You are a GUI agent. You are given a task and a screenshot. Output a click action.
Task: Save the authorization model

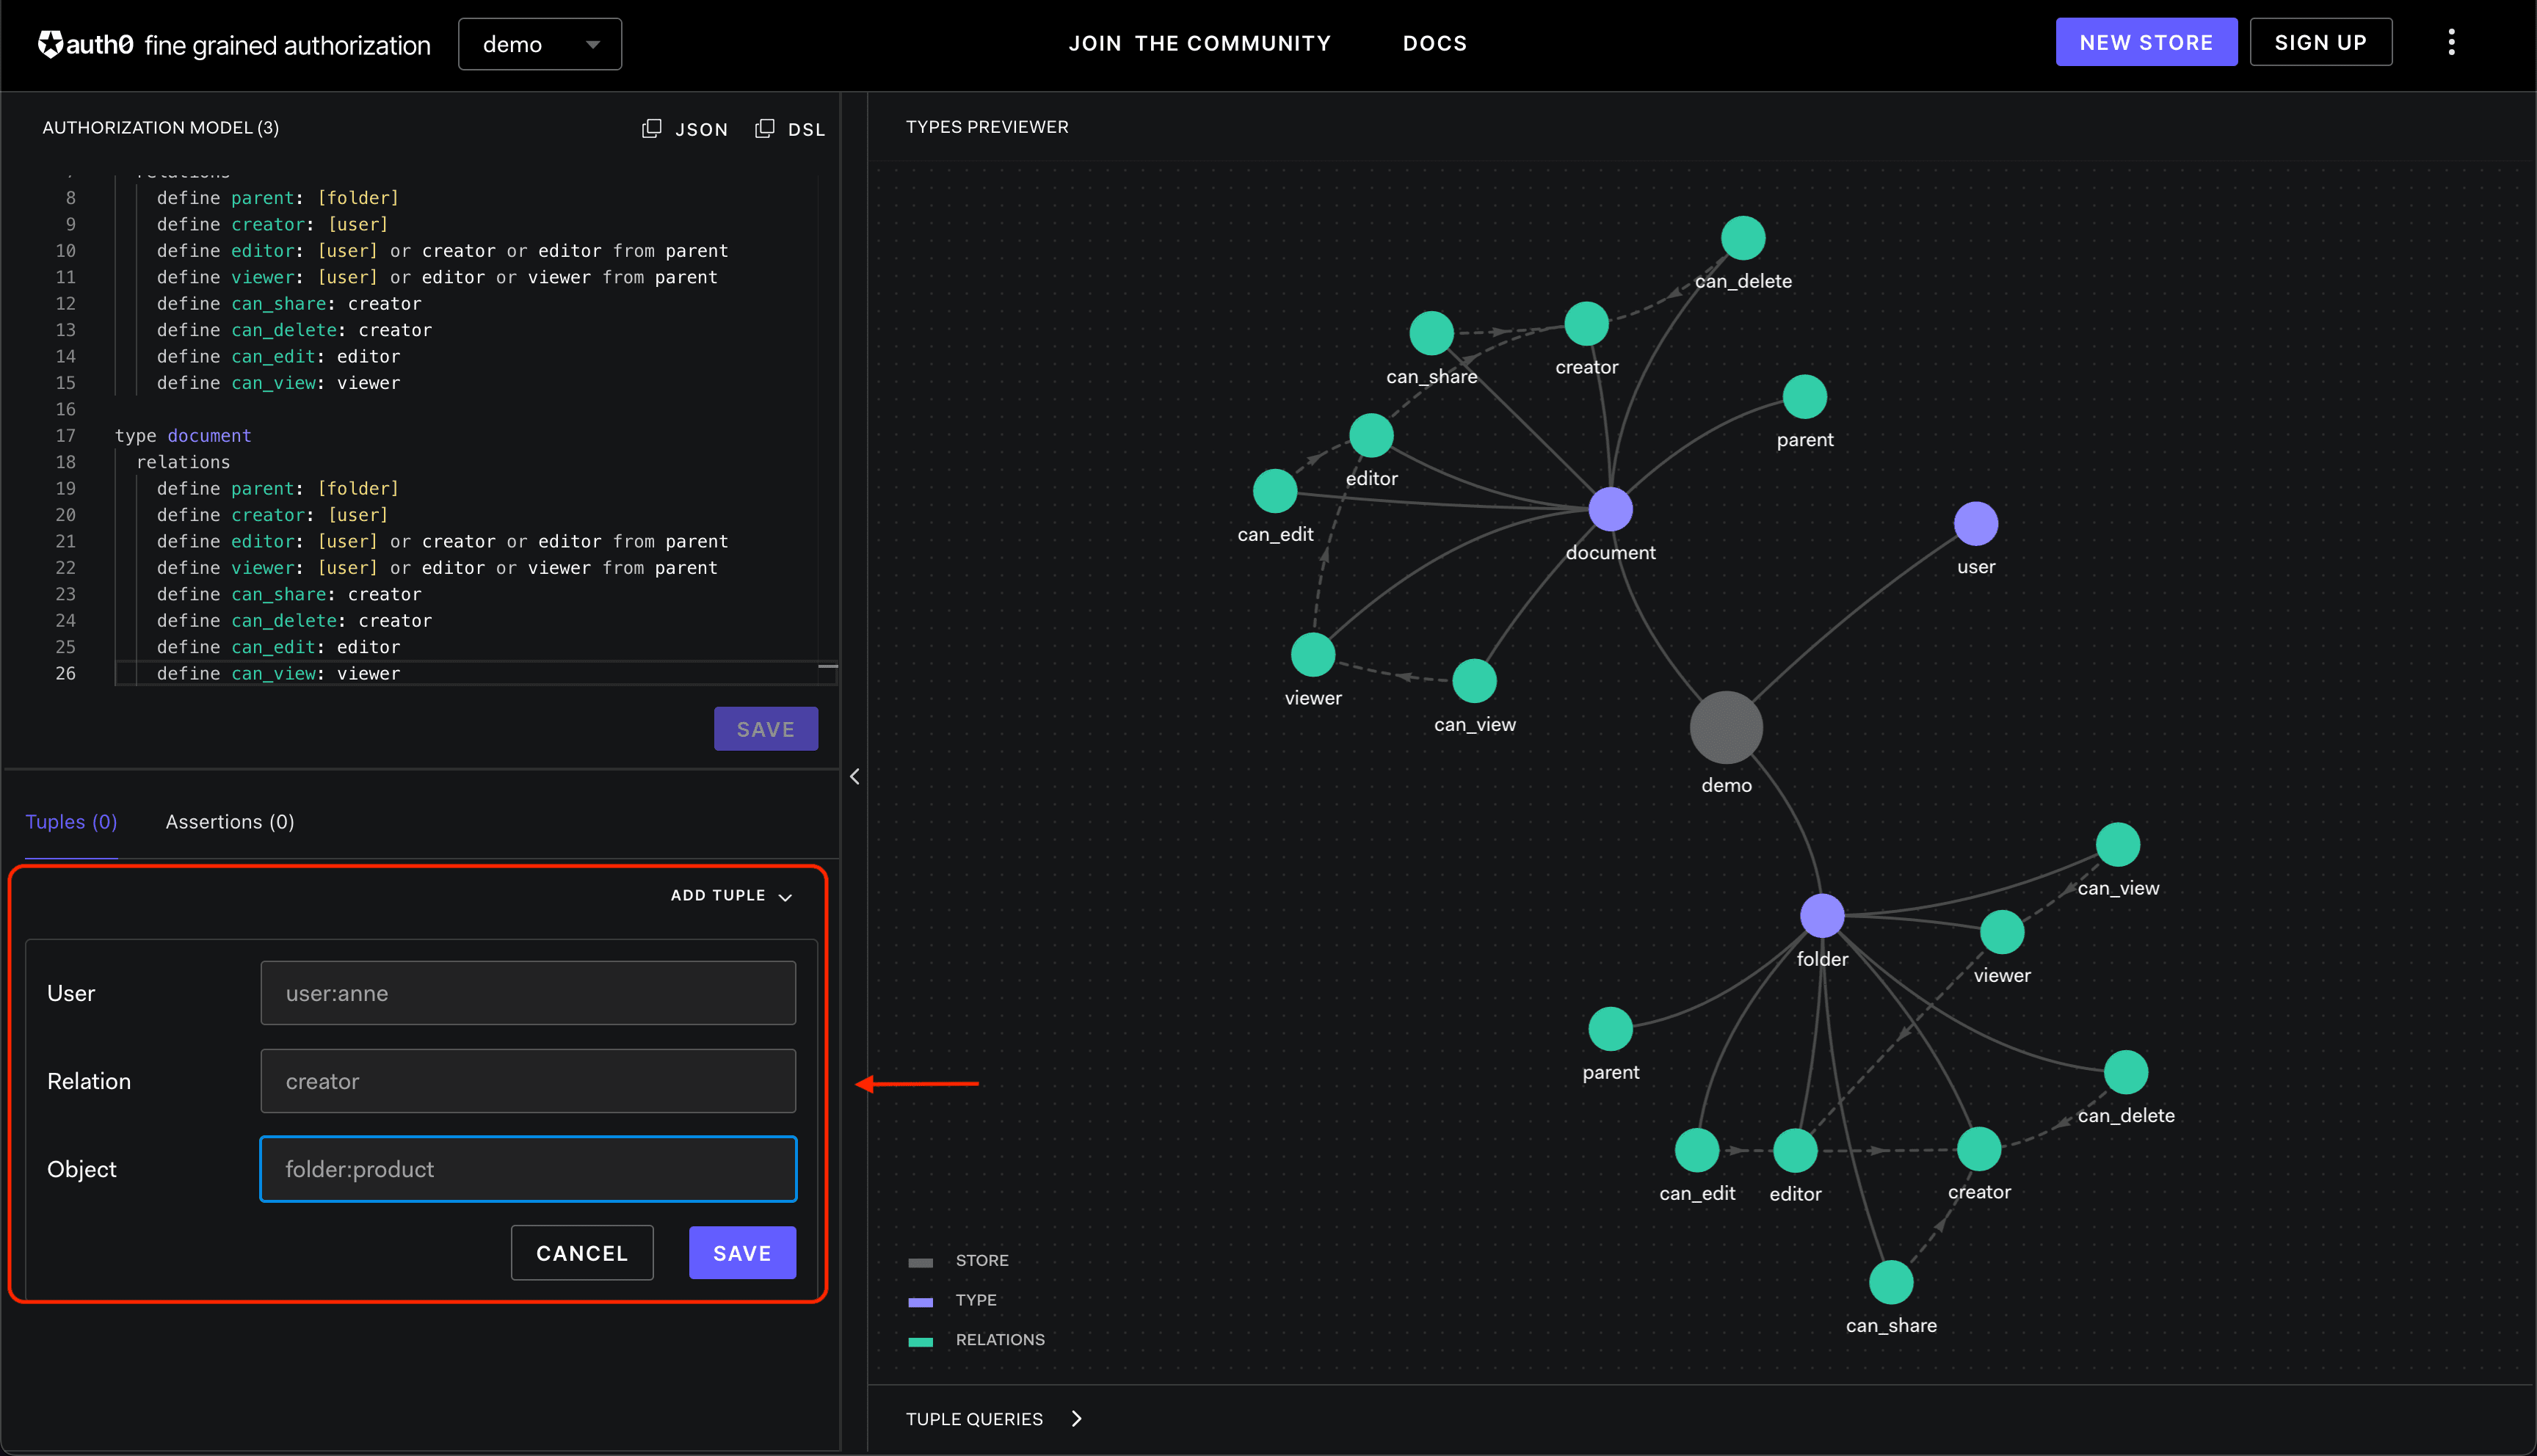click(x=766, y=729)
